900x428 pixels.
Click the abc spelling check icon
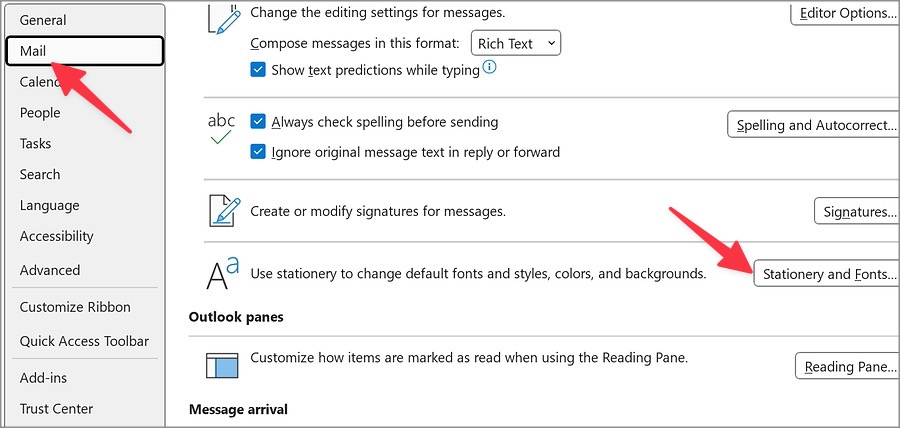coord(222,130)
